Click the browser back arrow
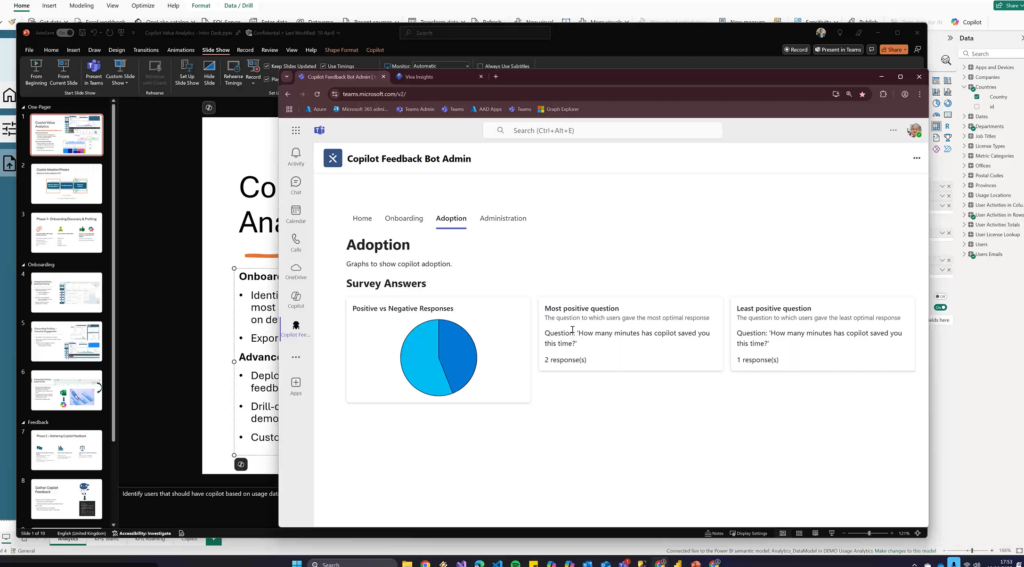This screenshot has width=1024, height=567. click(288, 94)
